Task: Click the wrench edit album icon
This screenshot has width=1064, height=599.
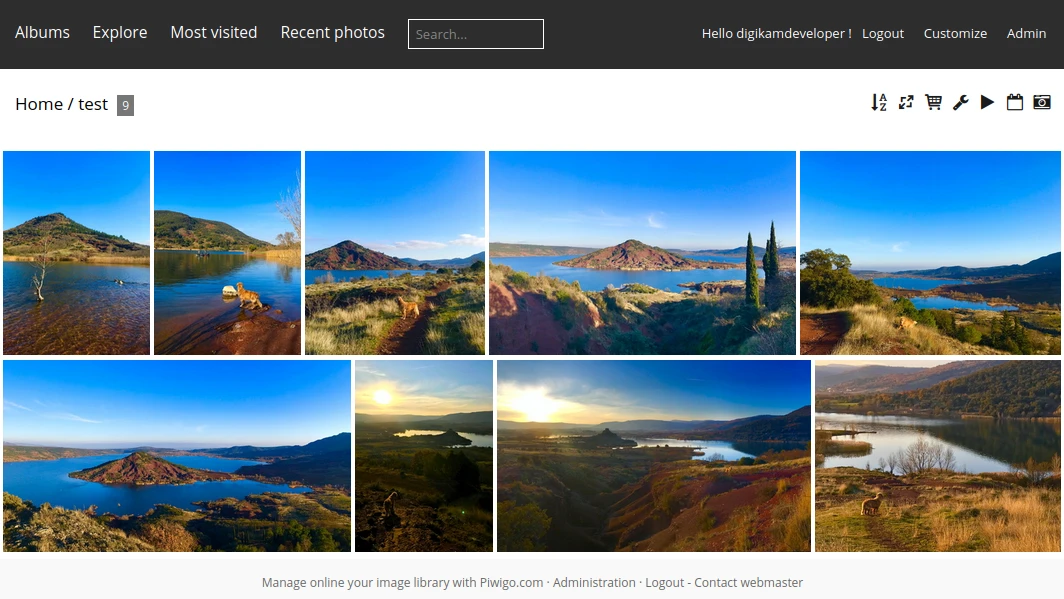Action: (x=960, y=102)
